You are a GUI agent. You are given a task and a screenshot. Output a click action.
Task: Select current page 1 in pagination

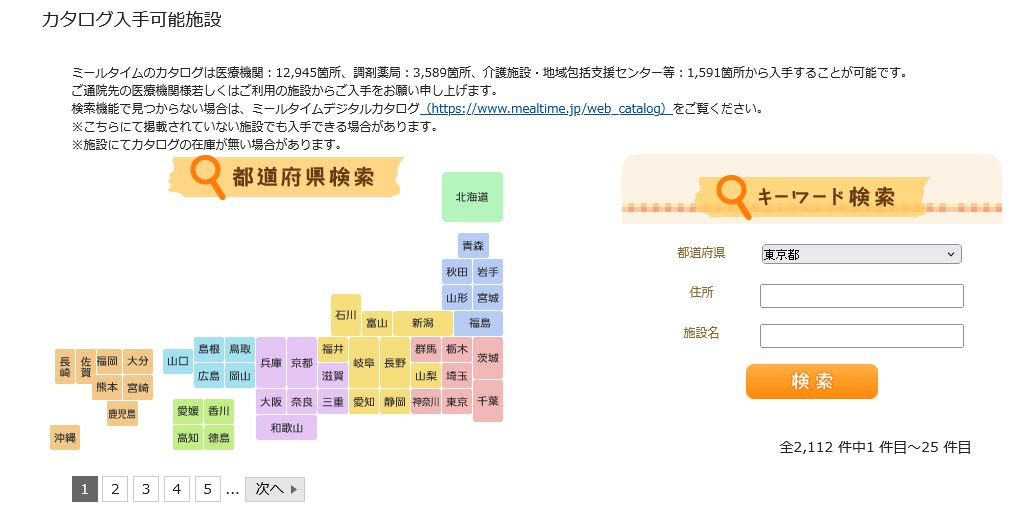pyautogui.click(x=85, y=489)
